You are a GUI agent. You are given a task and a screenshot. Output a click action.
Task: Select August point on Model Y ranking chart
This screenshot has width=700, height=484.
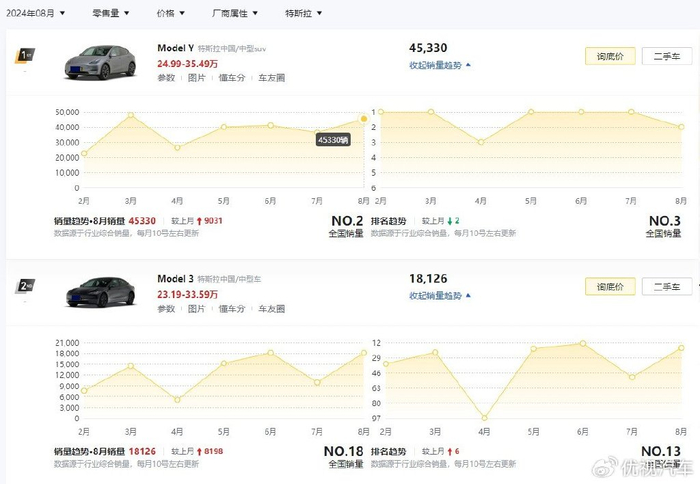point(681,127)
